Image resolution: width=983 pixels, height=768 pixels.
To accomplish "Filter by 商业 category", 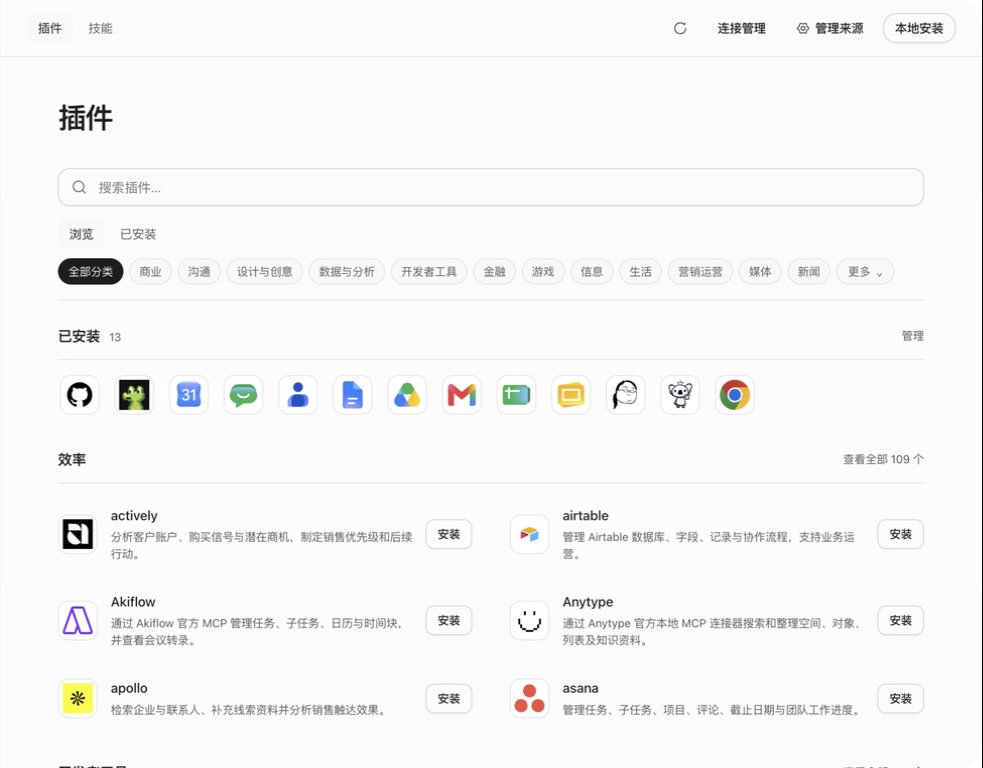I will [x=150, y=271].
